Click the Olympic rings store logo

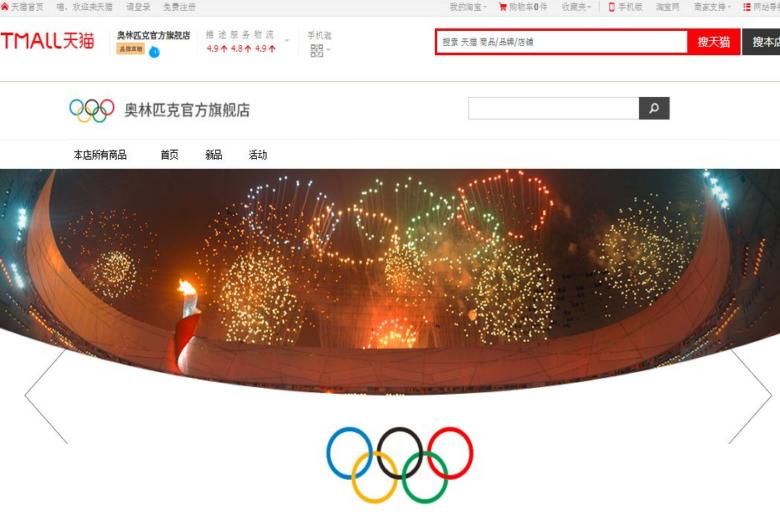click(92, 110)
